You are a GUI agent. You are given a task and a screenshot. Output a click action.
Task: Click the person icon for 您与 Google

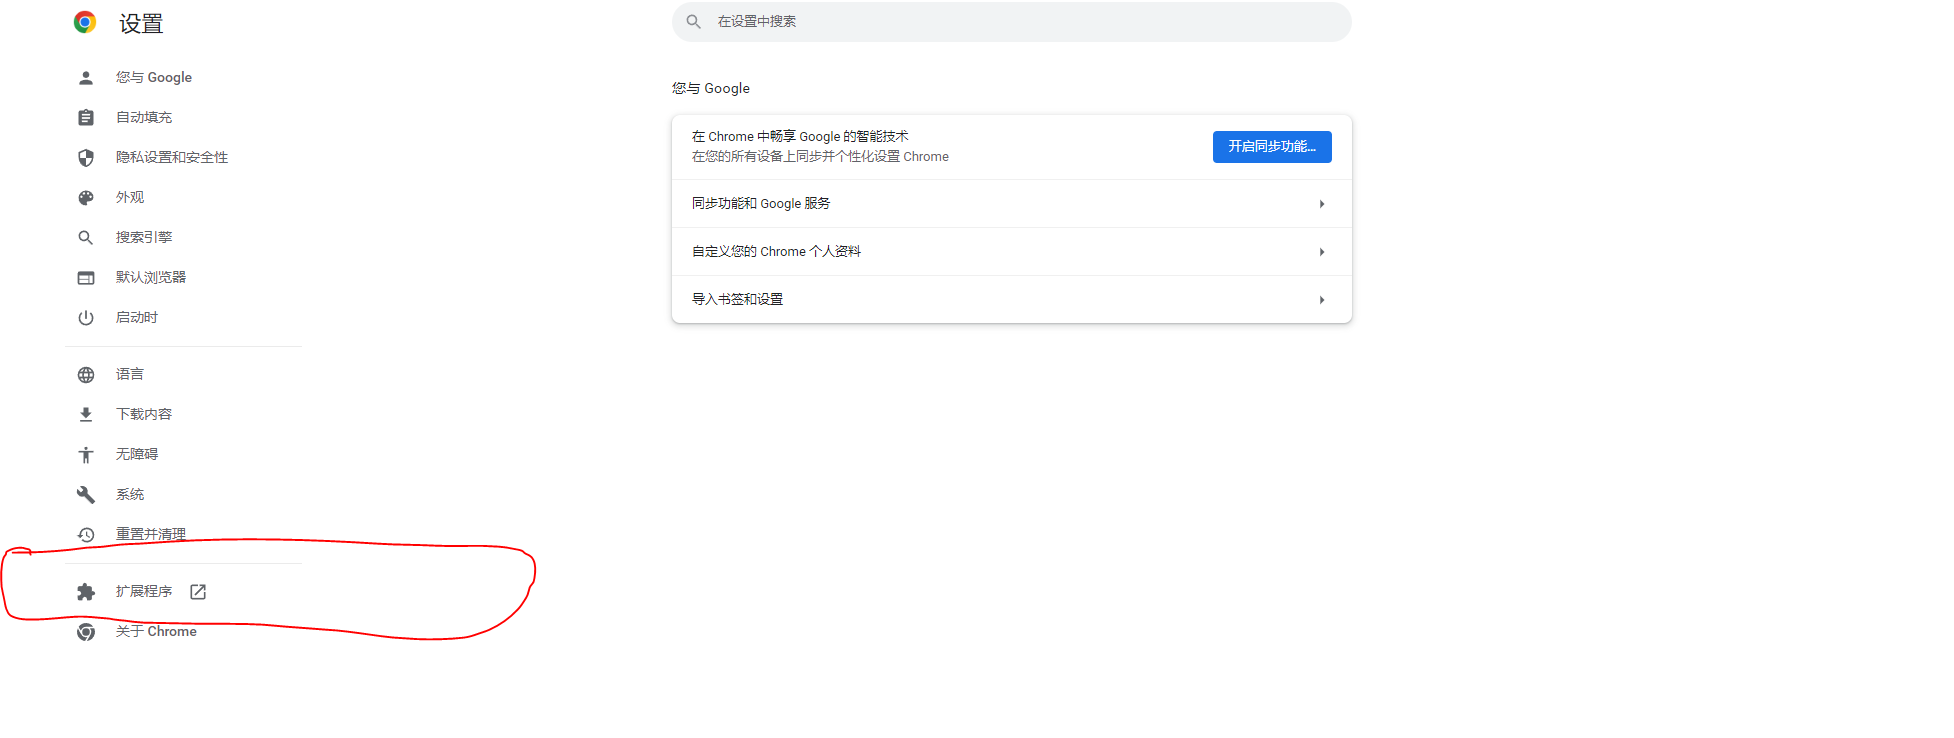tap(86, 78)
